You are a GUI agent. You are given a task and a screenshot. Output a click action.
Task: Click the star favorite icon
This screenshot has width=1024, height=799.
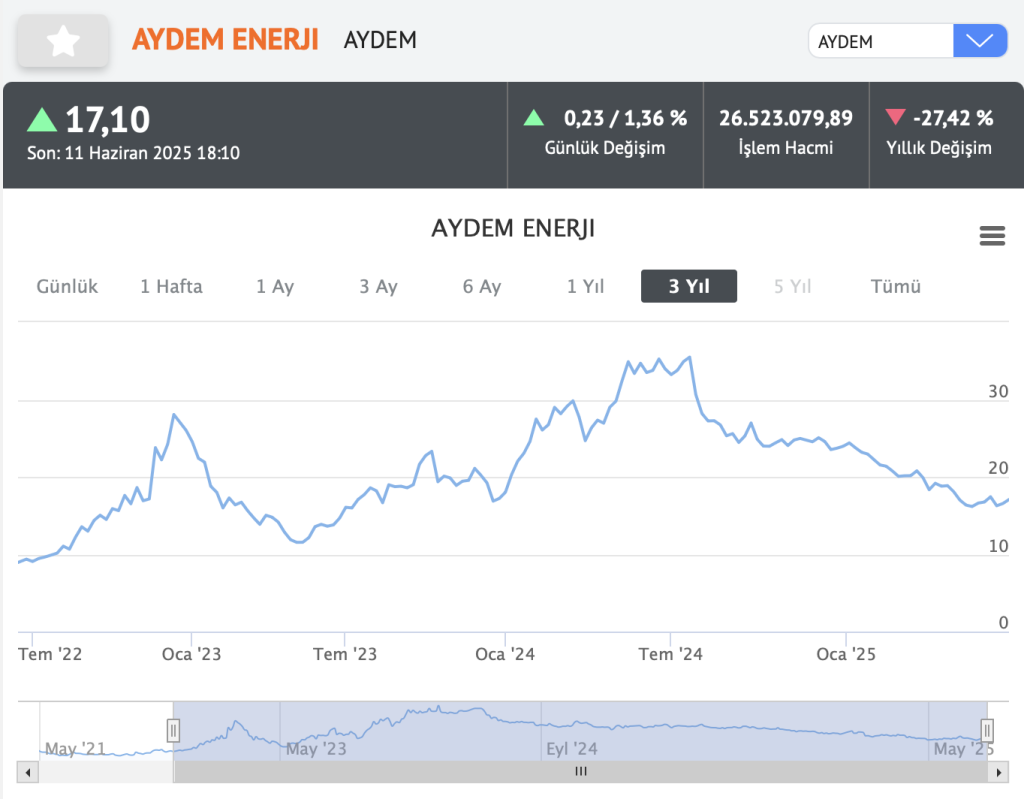coord(63,41)
